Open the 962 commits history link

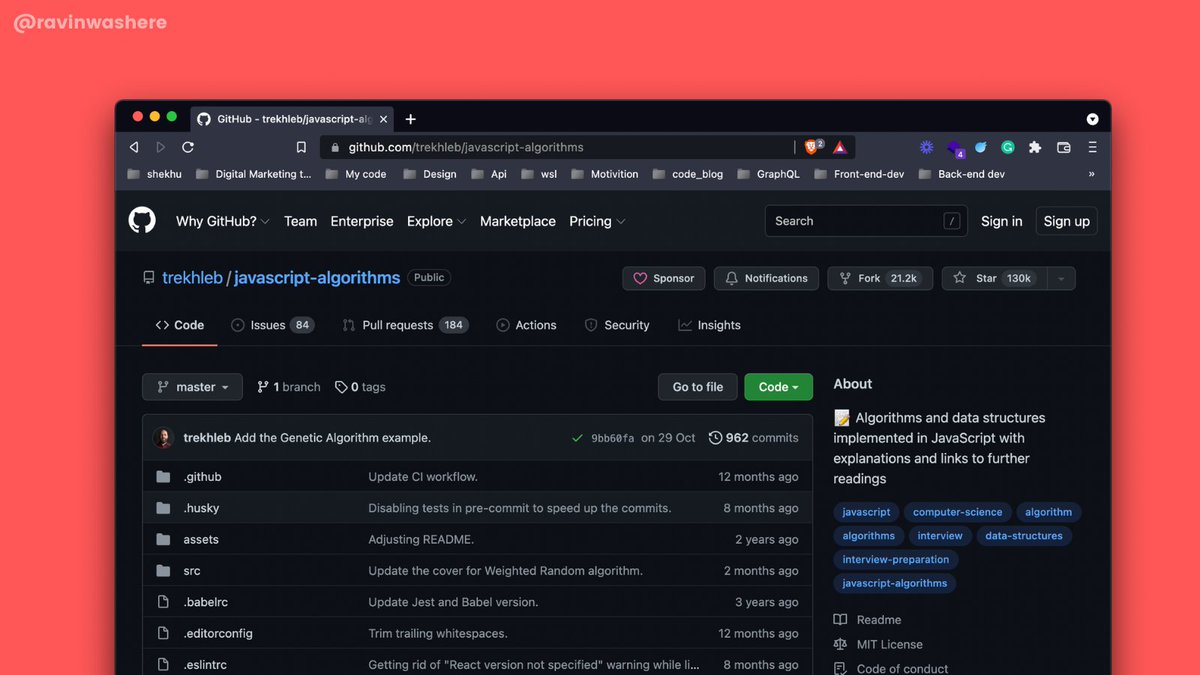(x=754, y=438)
